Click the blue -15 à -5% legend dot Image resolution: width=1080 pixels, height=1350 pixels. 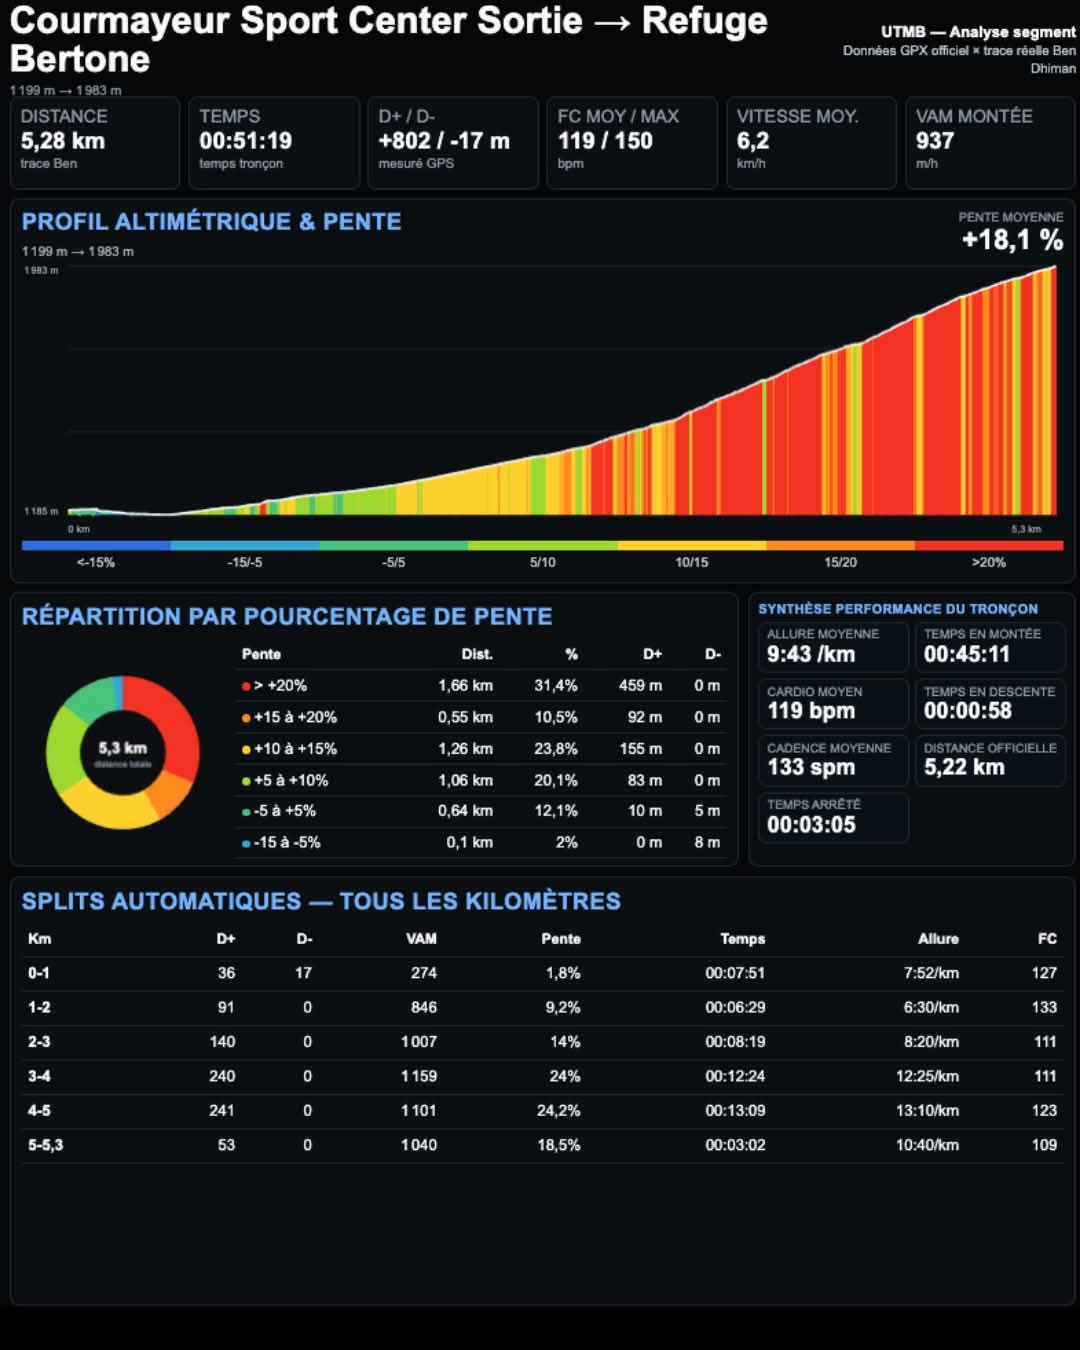click(x=246, y=844)
